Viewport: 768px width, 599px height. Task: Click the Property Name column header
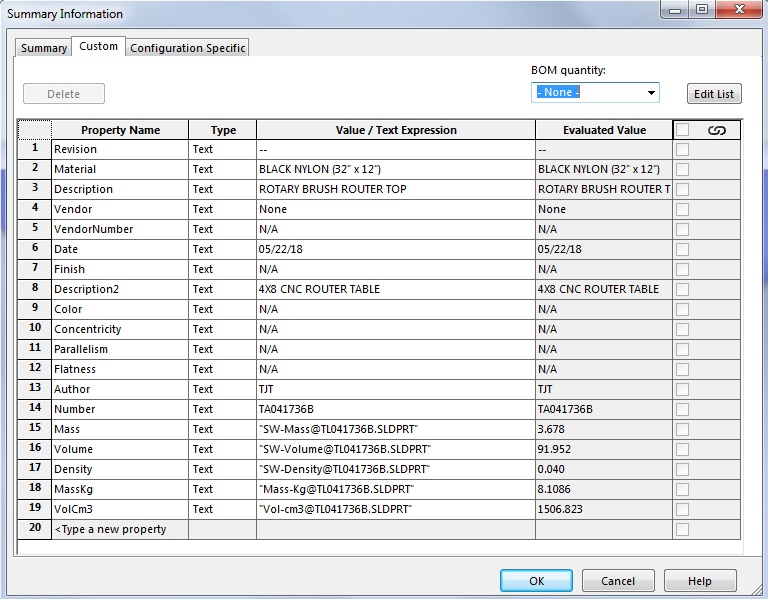click(x=120, y=130)
